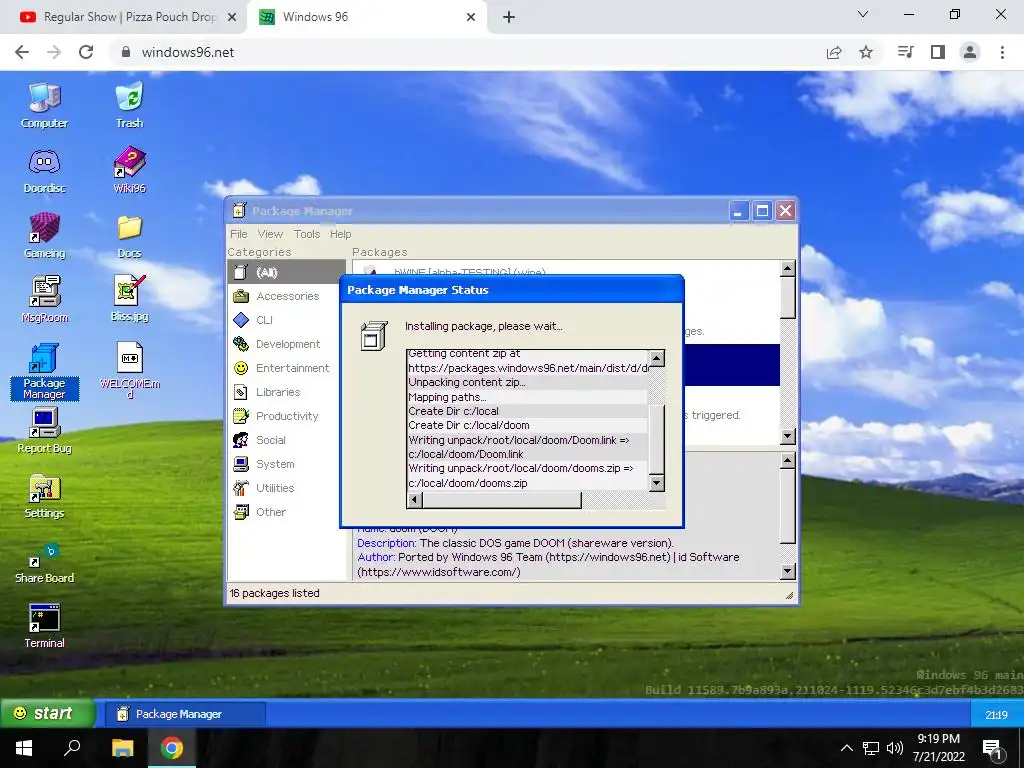Viewport: 1024px width, 768px height.
Task: Open a new browser tab
Action: click(509, 18)
